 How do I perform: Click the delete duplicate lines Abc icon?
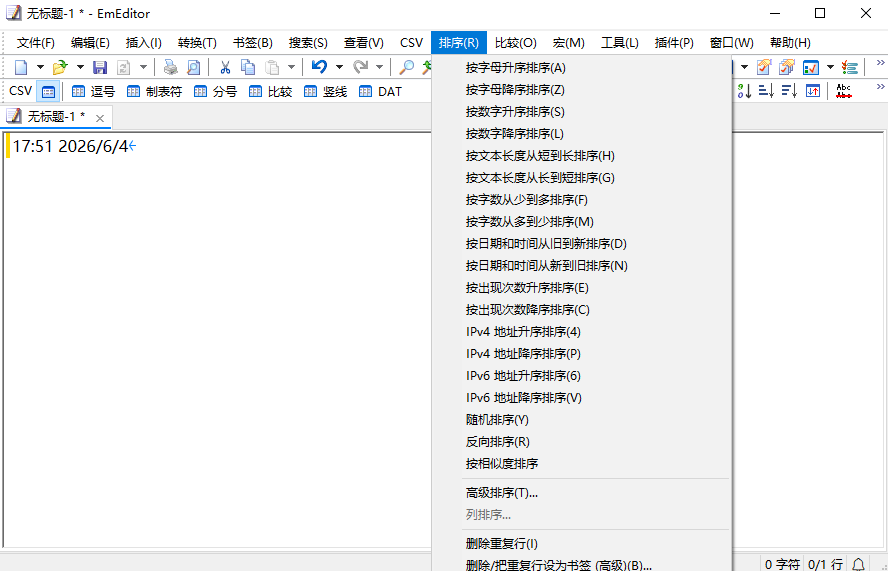tap(844, 91)
